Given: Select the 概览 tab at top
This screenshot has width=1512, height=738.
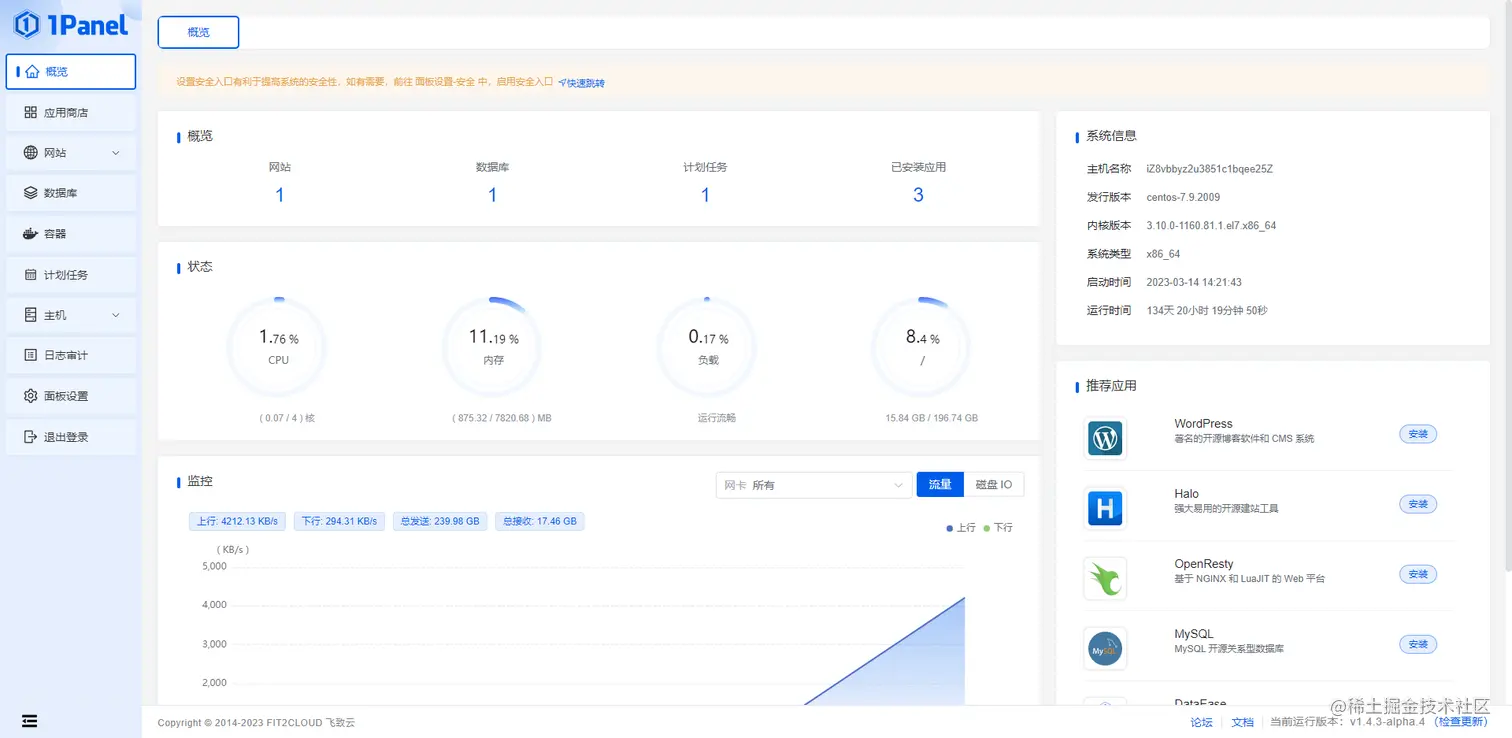Looking at the screenshot, I should tap(198, 32).
